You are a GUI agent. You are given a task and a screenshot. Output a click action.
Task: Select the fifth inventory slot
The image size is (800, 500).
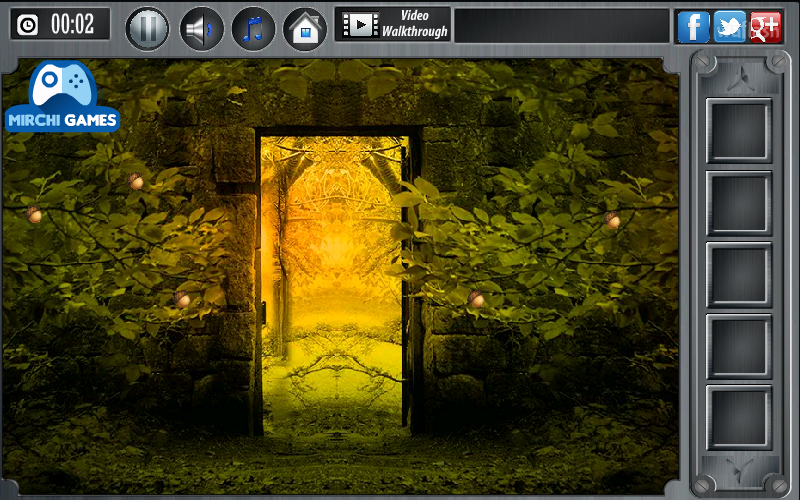tap(739, 417)
